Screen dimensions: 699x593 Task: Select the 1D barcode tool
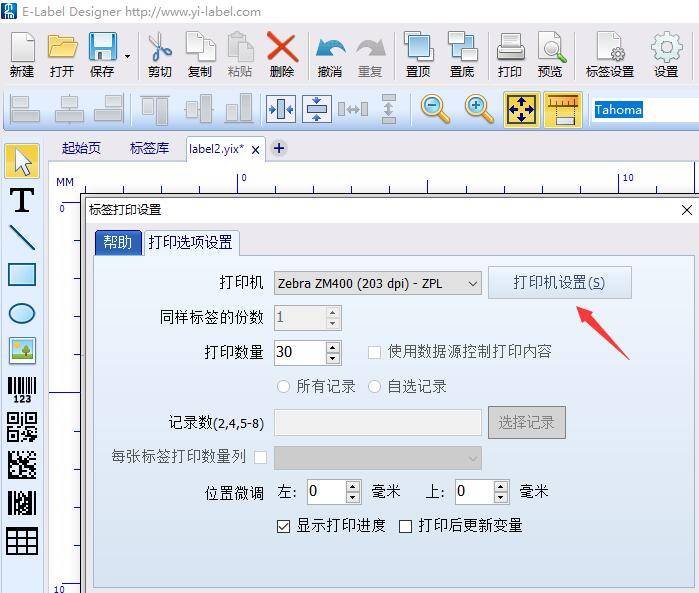[22, 389]
